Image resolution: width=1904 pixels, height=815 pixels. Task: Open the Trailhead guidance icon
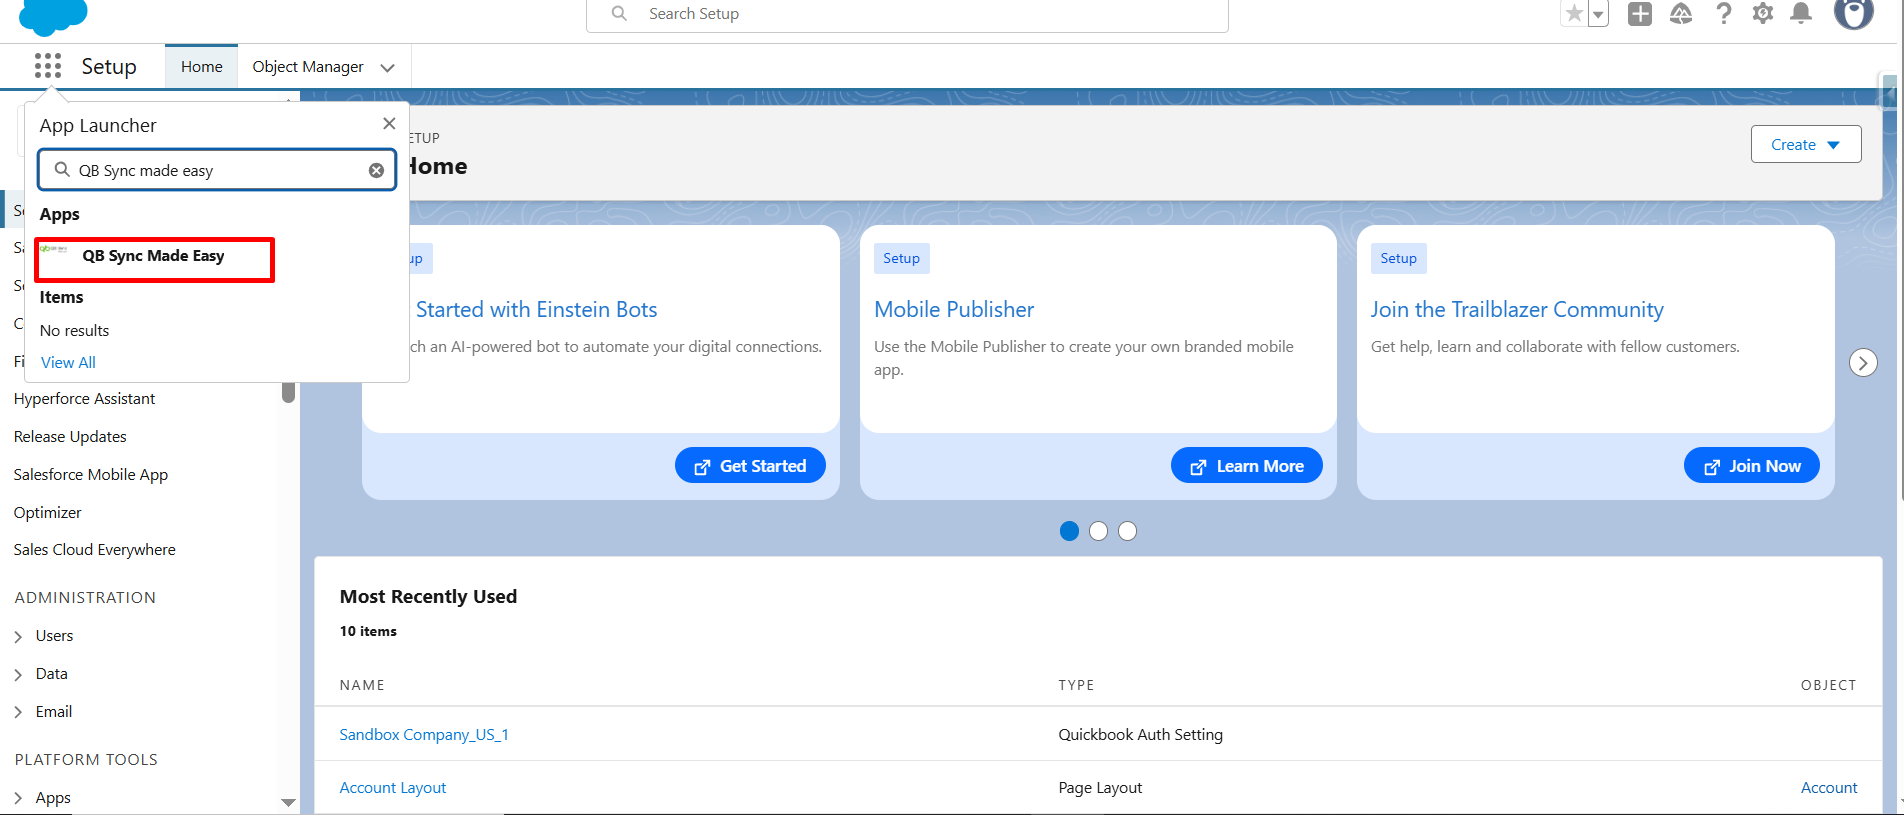click(x=1681, y=14)
